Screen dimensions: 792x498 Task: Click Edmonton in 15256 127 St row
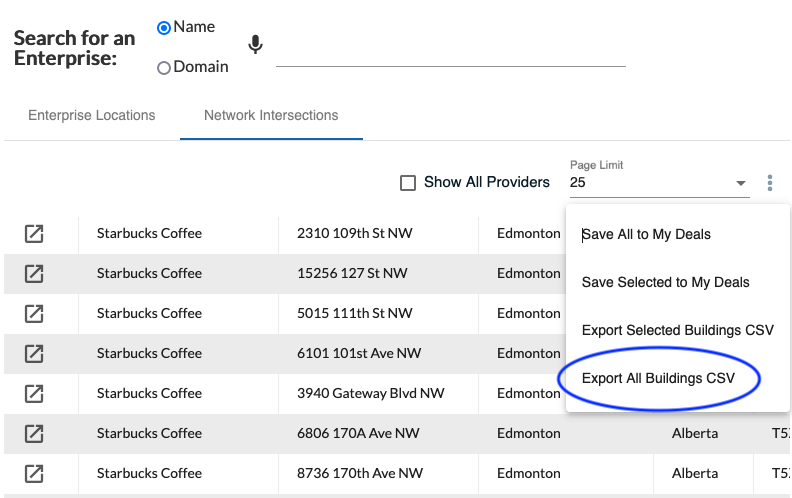click(529, 273)
